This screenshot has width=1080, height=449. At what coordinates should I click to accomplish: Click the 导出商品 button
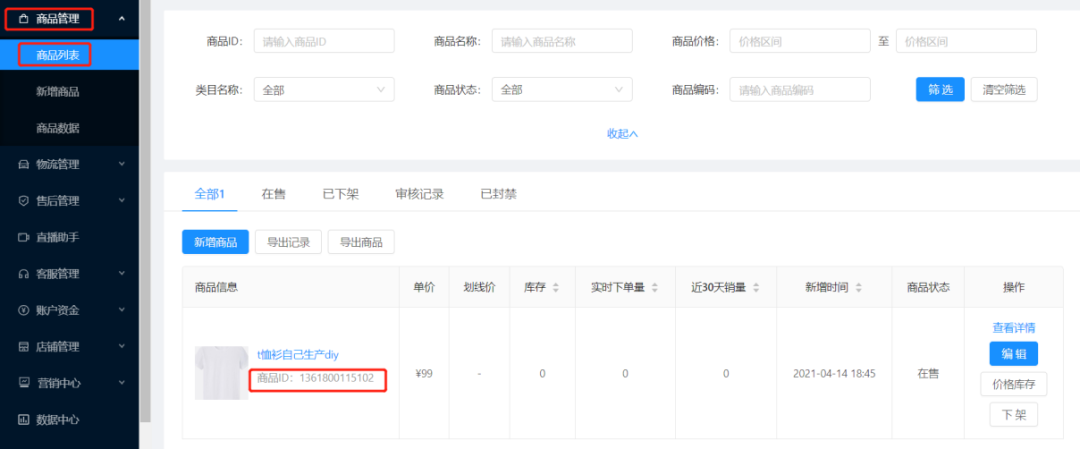coord(362,242)
